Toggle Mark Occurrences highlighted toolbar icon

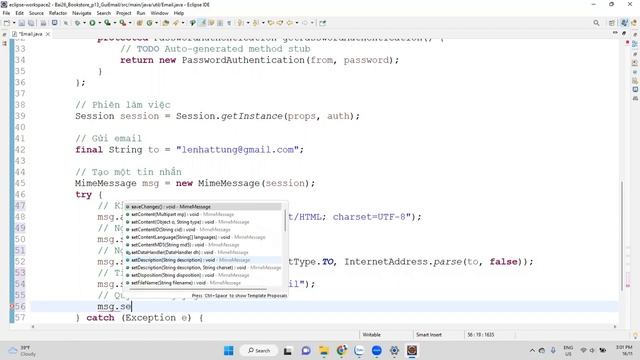pyautogui.click(x=202, y=23)
